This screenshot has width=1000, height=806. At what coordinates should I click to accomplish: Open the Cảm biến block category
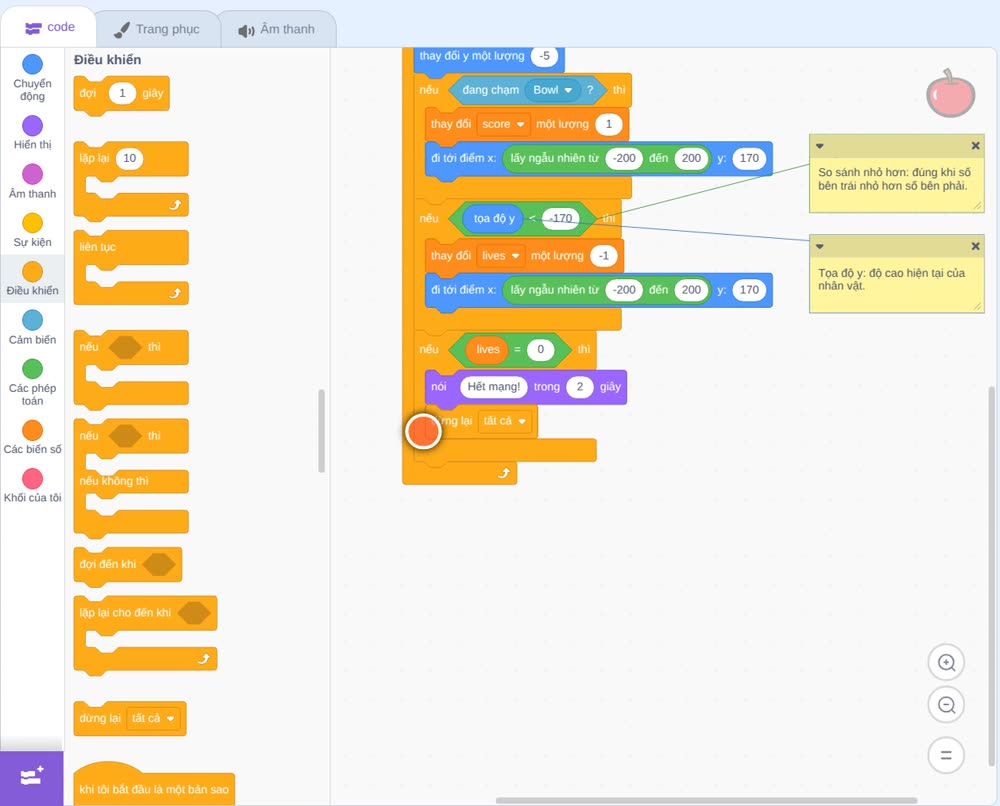[x=32, y=328]
